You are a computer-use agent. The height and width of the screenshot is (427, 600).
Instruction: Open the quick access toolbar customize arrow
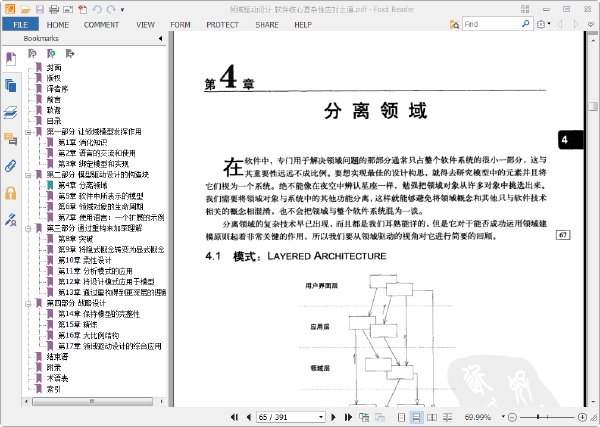pyautogui.click(x=122, y=10)
